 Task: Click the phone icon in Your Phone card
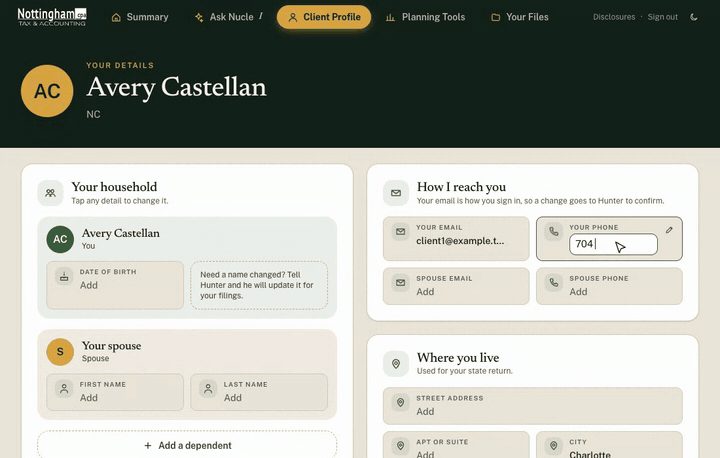click(x=554, y=232)
